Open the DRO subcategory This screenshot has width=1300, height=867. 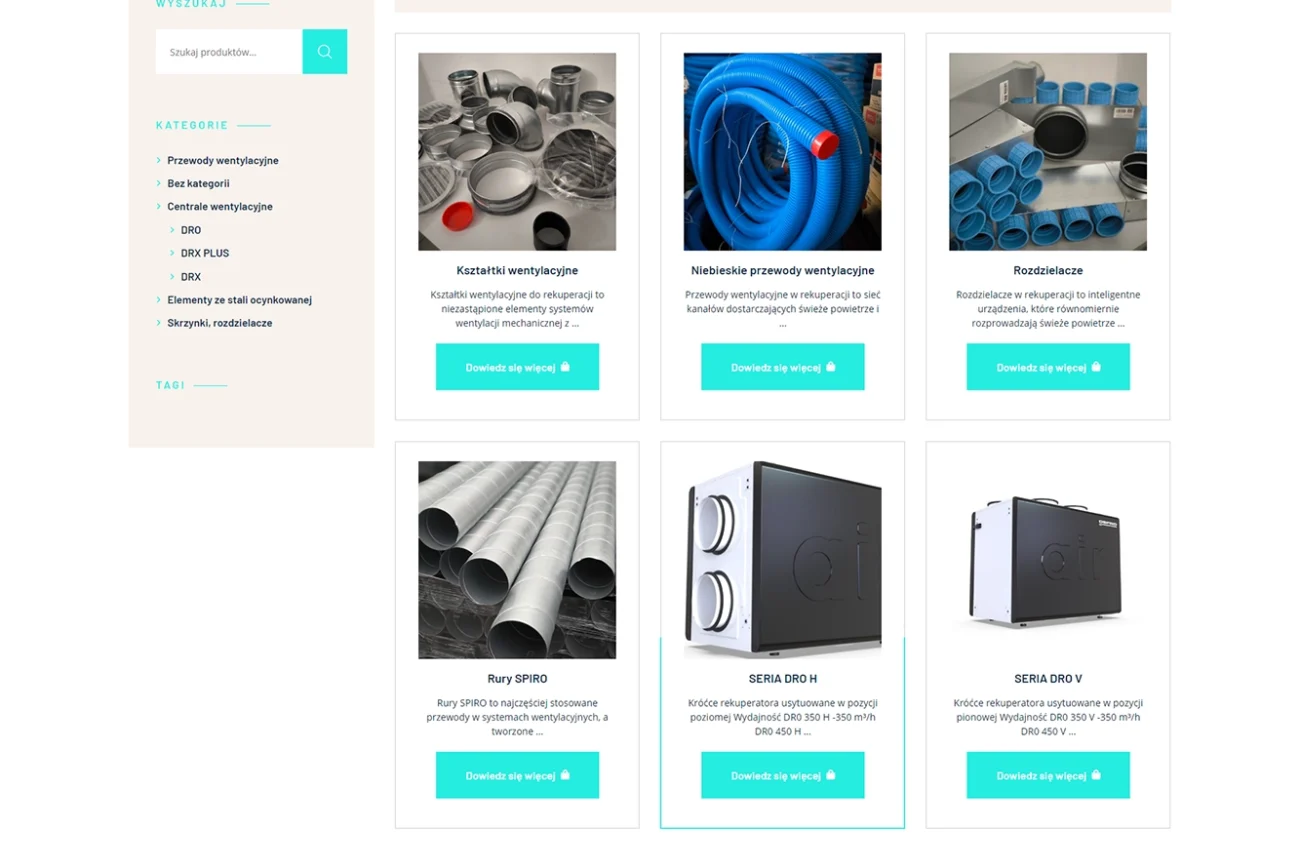[x=191, y=230]
